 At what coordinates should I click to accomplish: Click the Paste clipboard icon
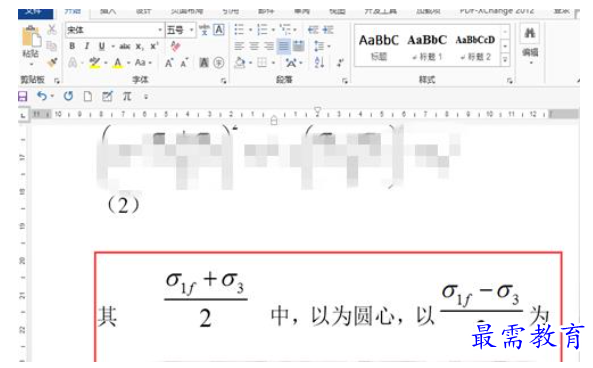pos(31,37)
